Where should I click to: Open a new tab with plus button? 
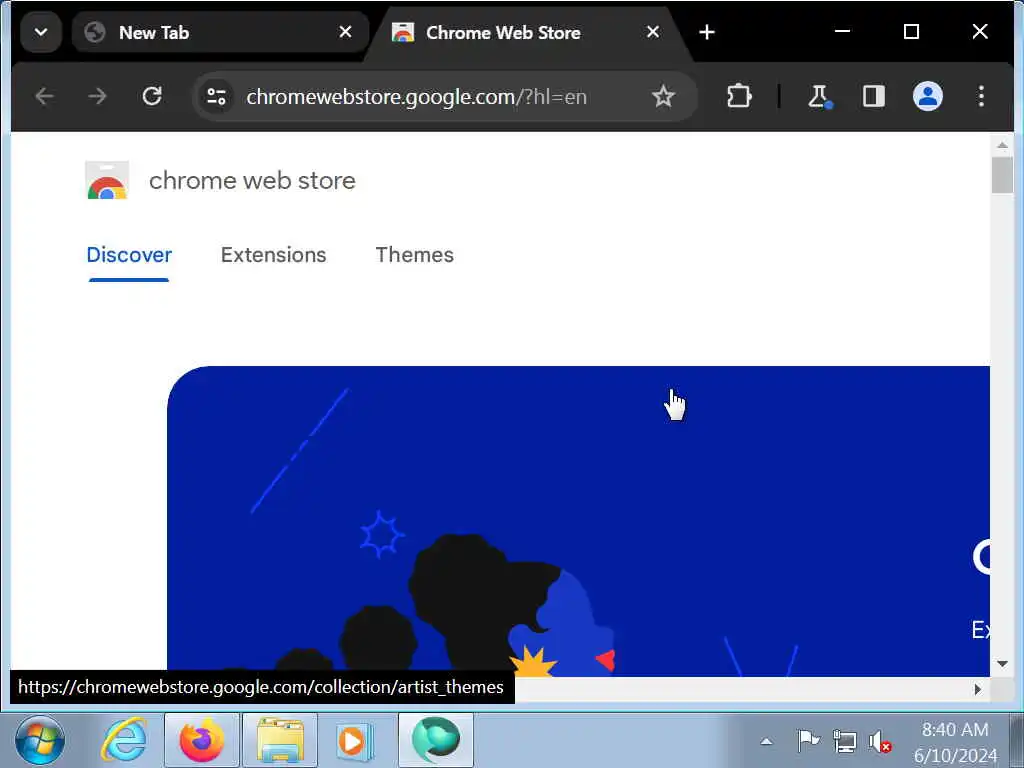[707, 32]
